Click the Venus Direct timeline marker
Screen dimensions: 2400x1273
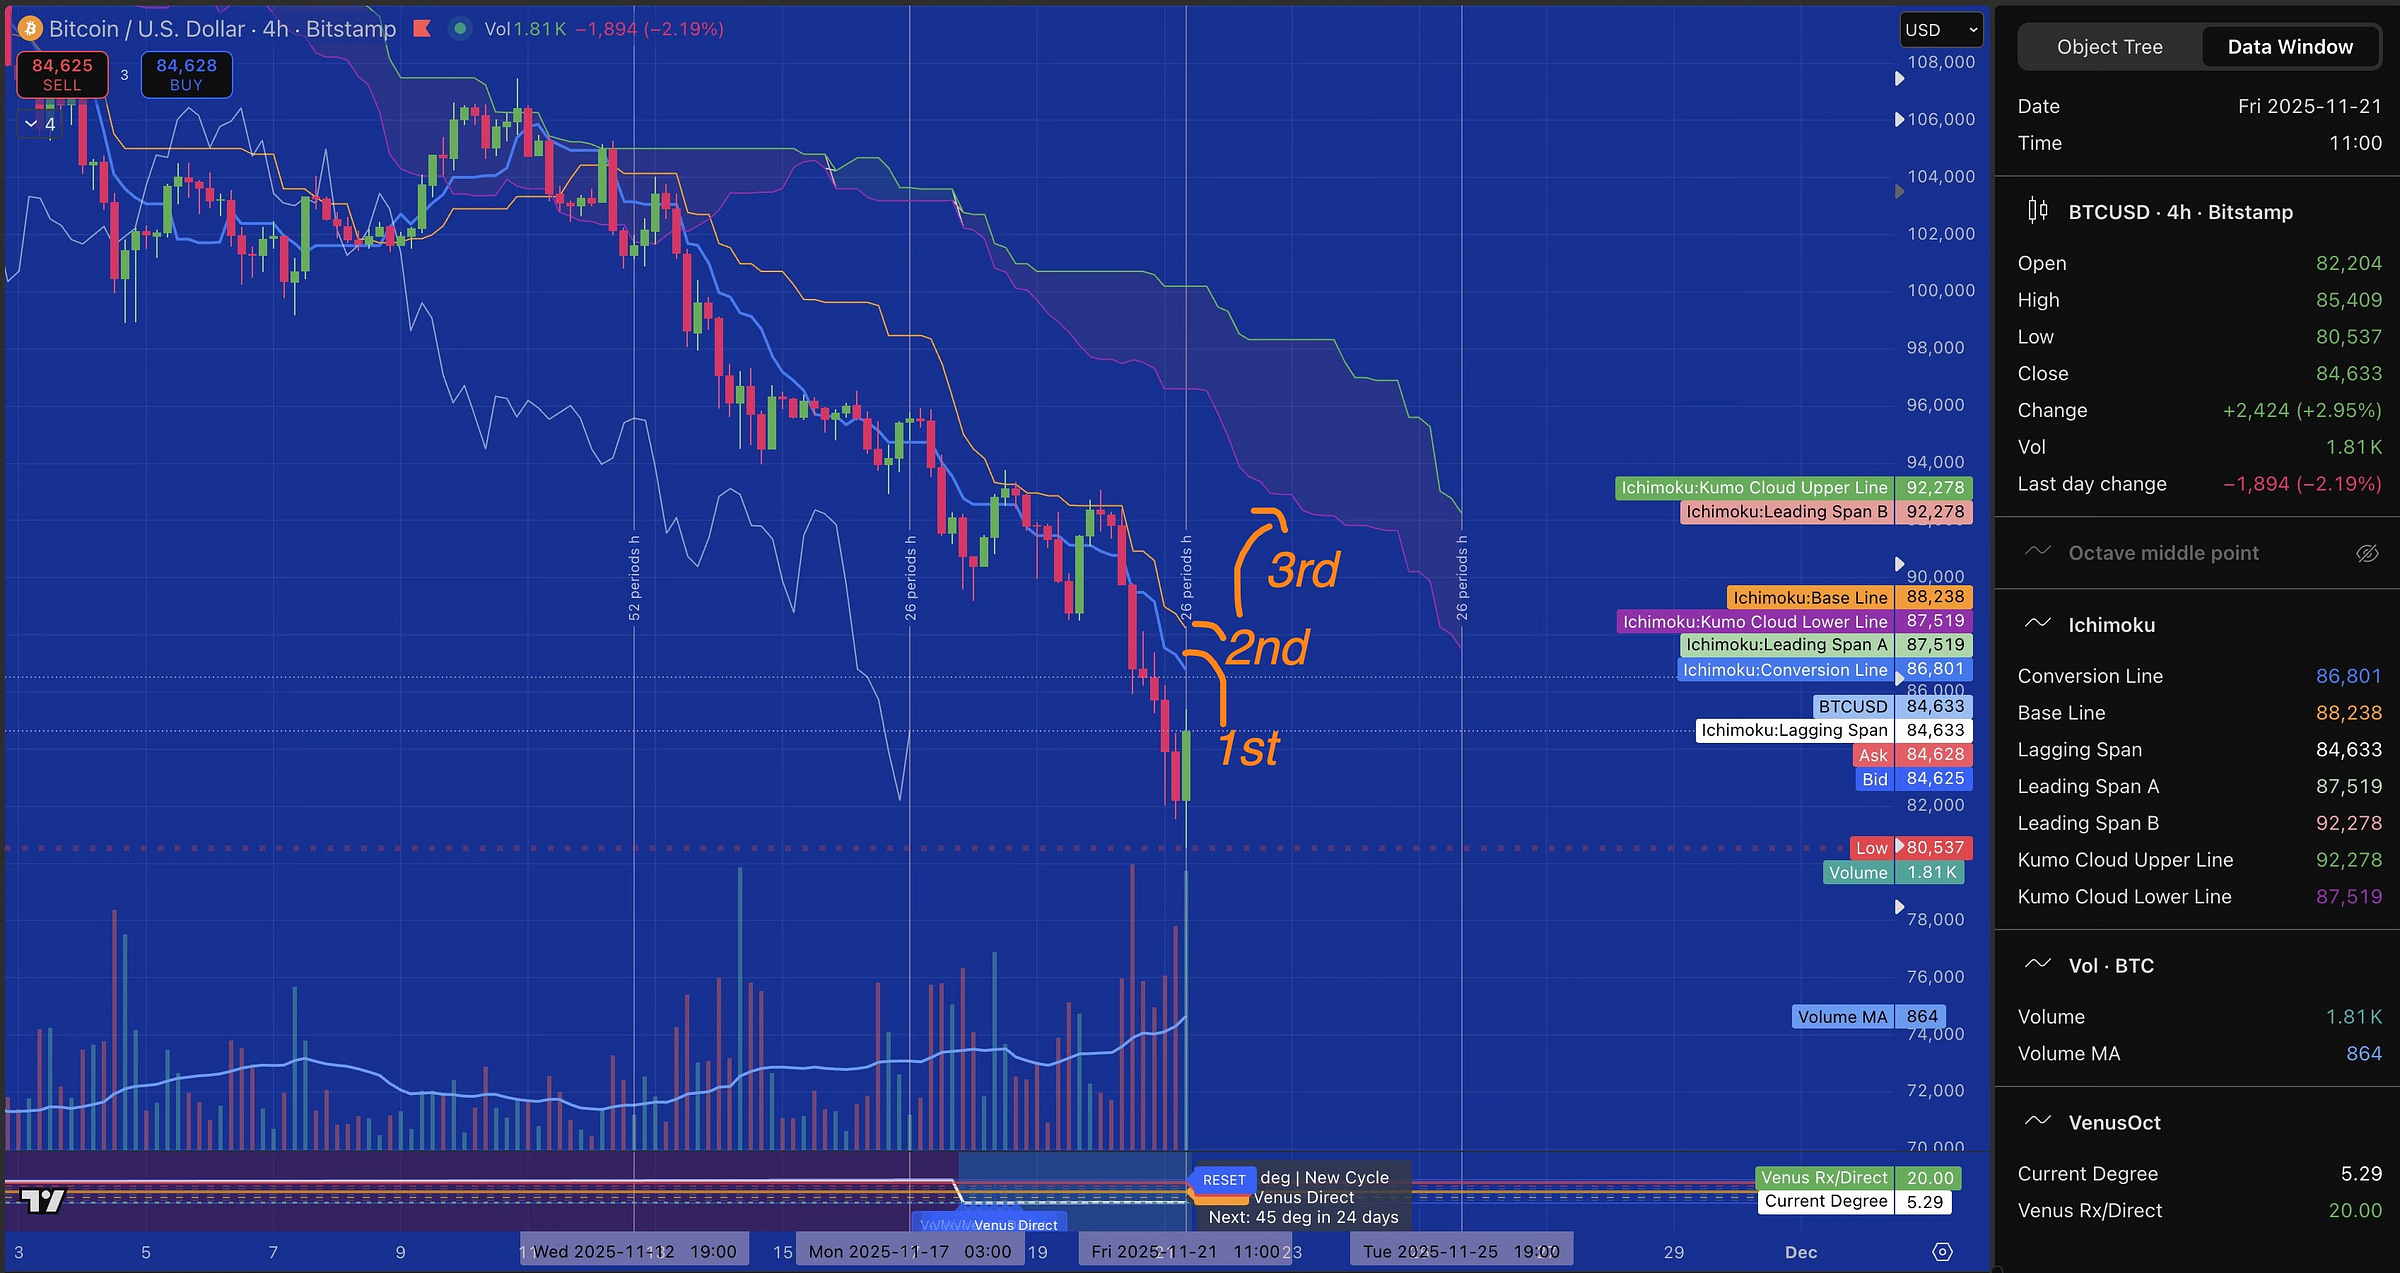[1014, 1224]
